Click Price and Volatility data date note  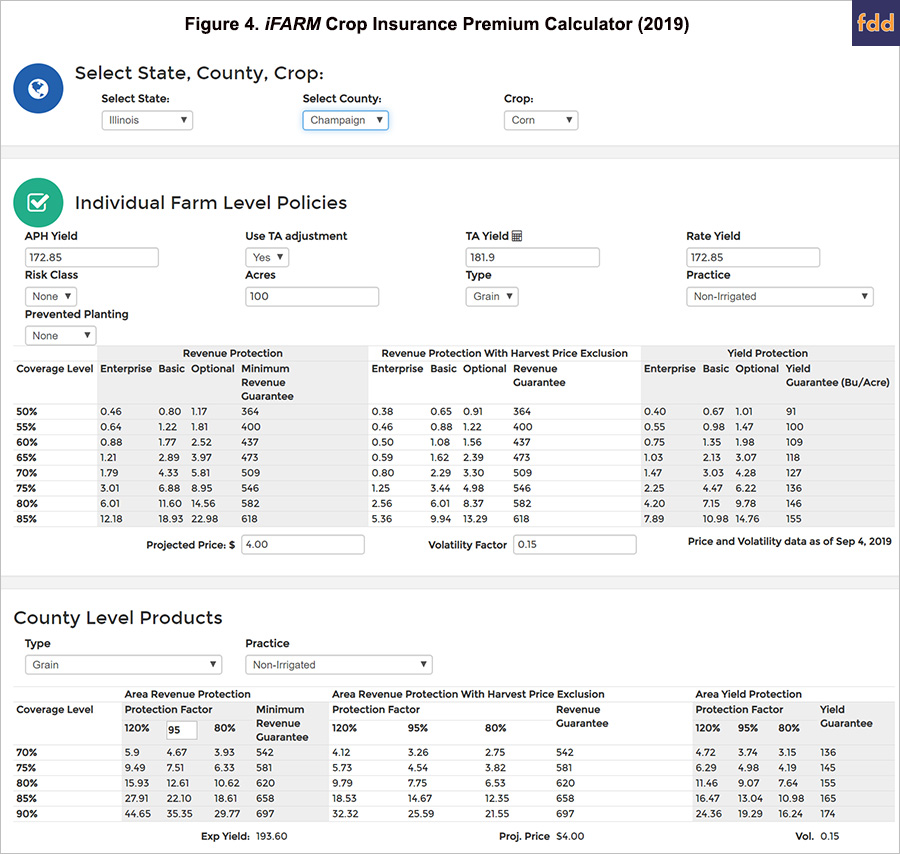(789, 541)
